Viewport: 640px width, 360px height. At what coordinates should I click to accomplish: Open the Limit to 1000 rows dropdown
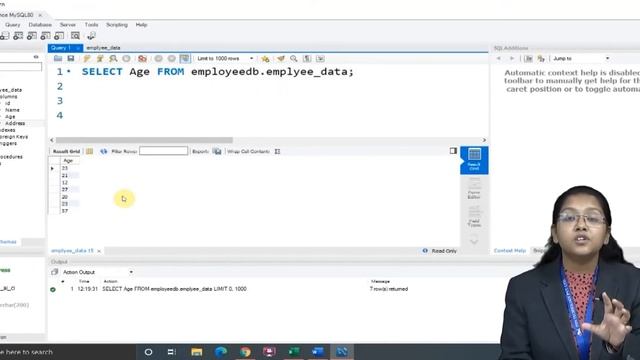click(x=225, y=59)
